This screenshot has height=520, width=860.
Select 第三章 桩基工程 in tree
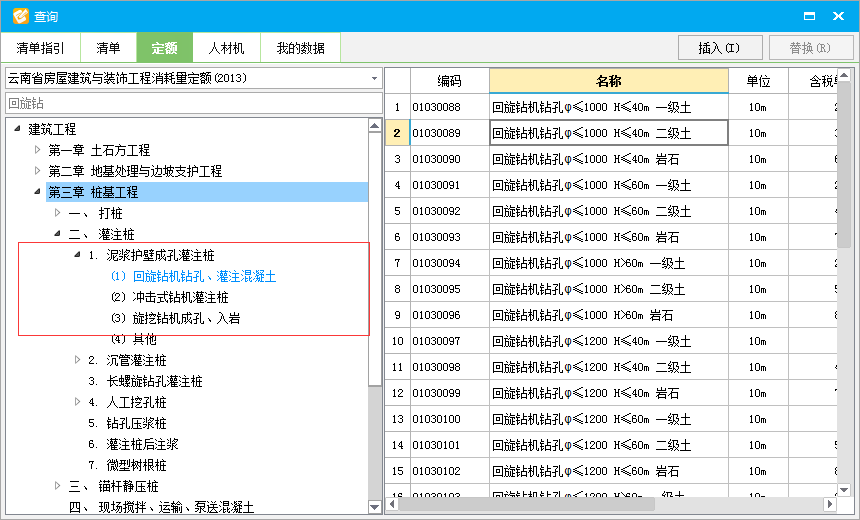pyautogui.click(x=93, y=192)
